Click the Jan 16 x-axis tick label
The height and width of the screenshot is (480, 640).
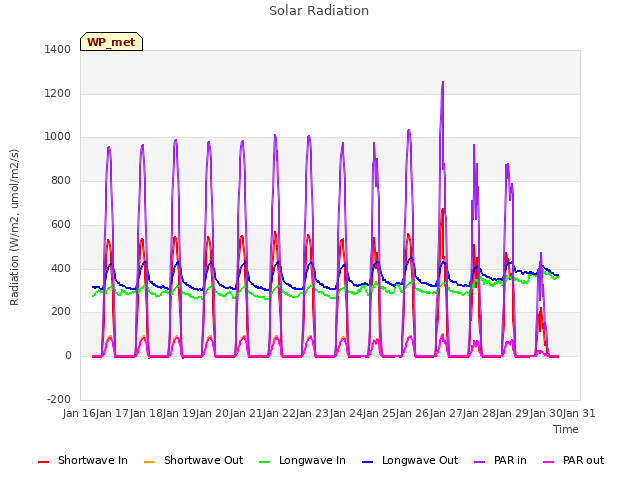point(79,413)
